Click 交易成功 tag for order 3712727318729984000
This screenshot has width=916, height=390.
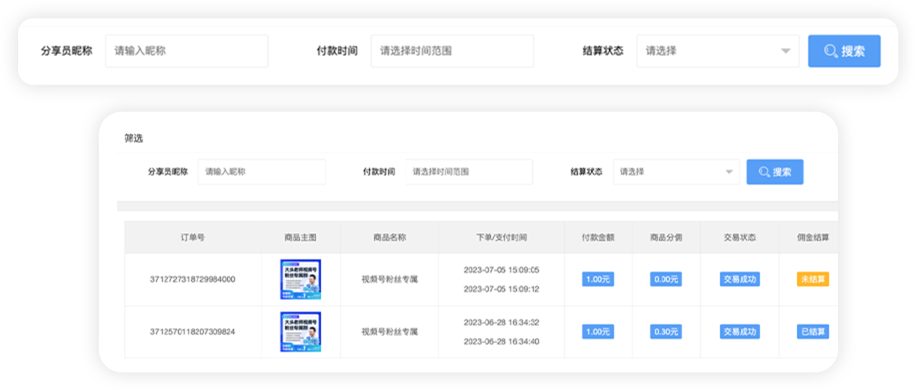pos(740,279)
